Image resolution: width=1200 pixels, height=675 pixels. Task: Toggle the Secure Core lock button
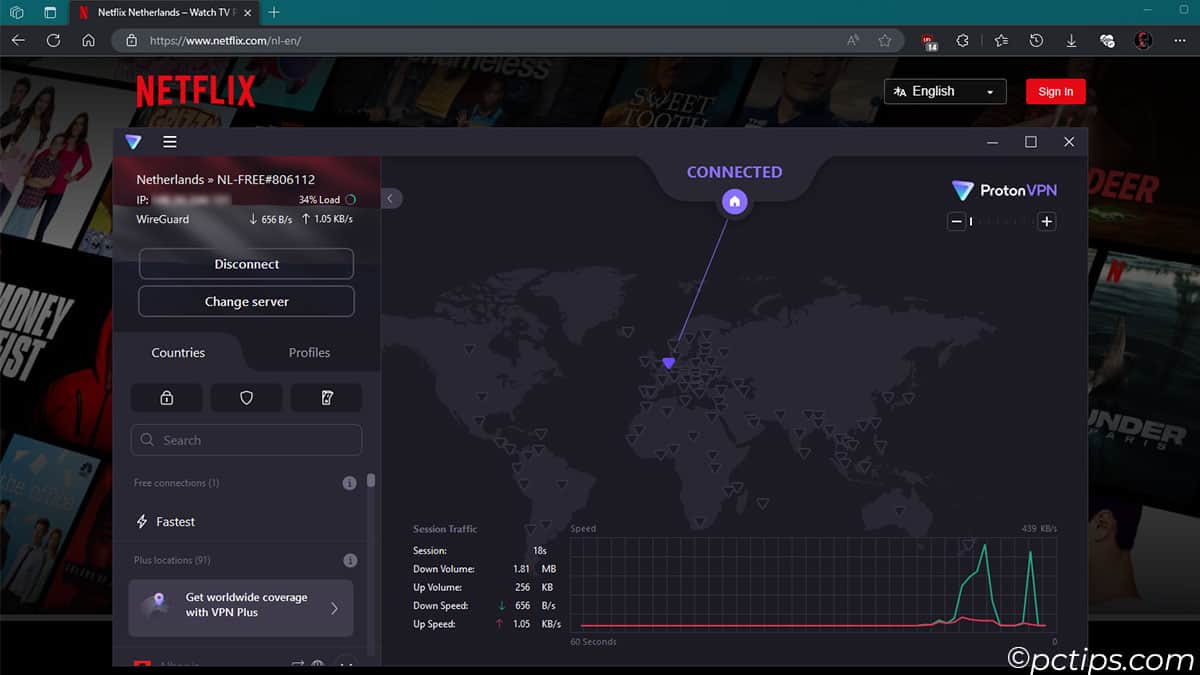point(166,398)
